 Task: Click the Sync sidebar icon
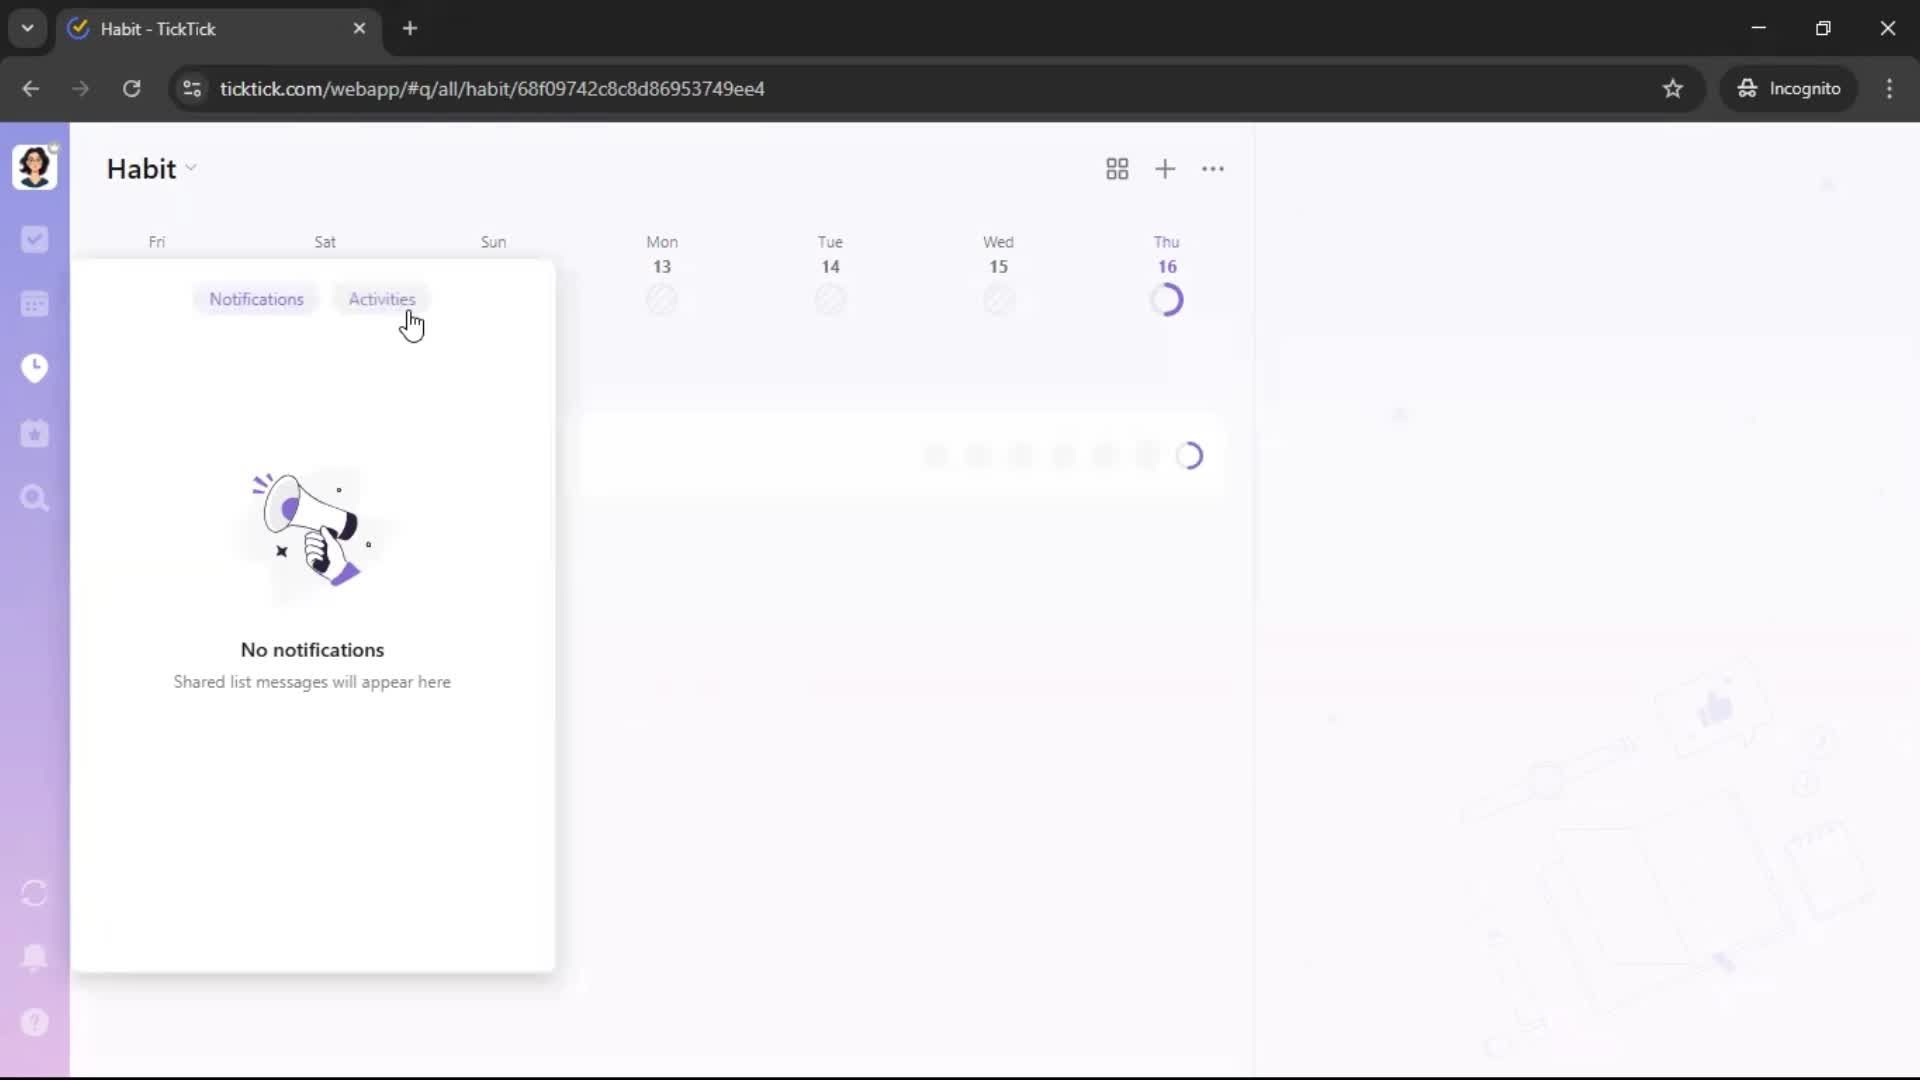click(x=34, y=893)
